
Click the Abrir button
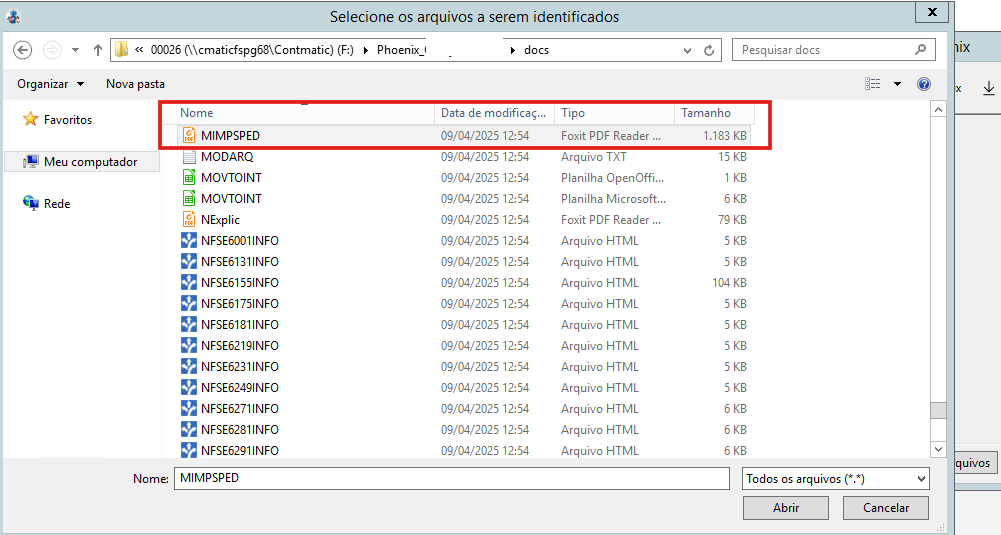point(786,508)
